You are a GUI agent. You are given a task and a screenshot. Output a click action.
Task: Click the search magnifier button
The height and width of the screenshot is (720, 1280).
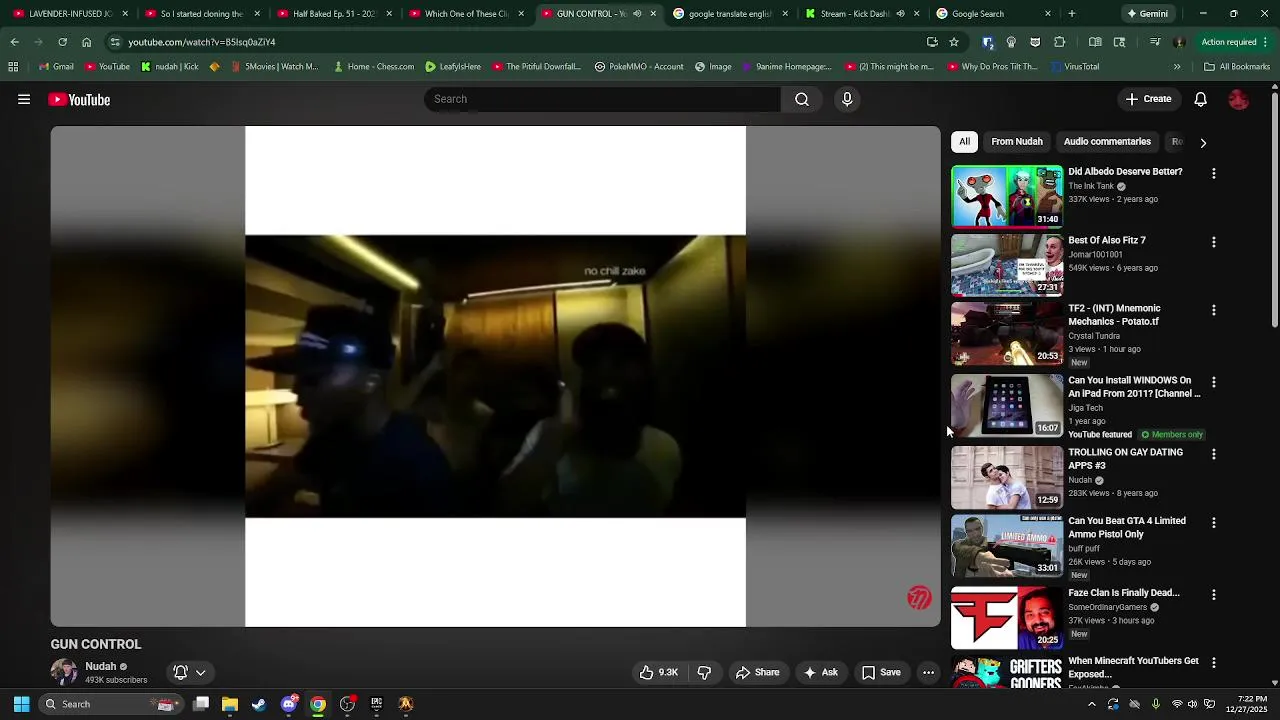click(802, 99)
